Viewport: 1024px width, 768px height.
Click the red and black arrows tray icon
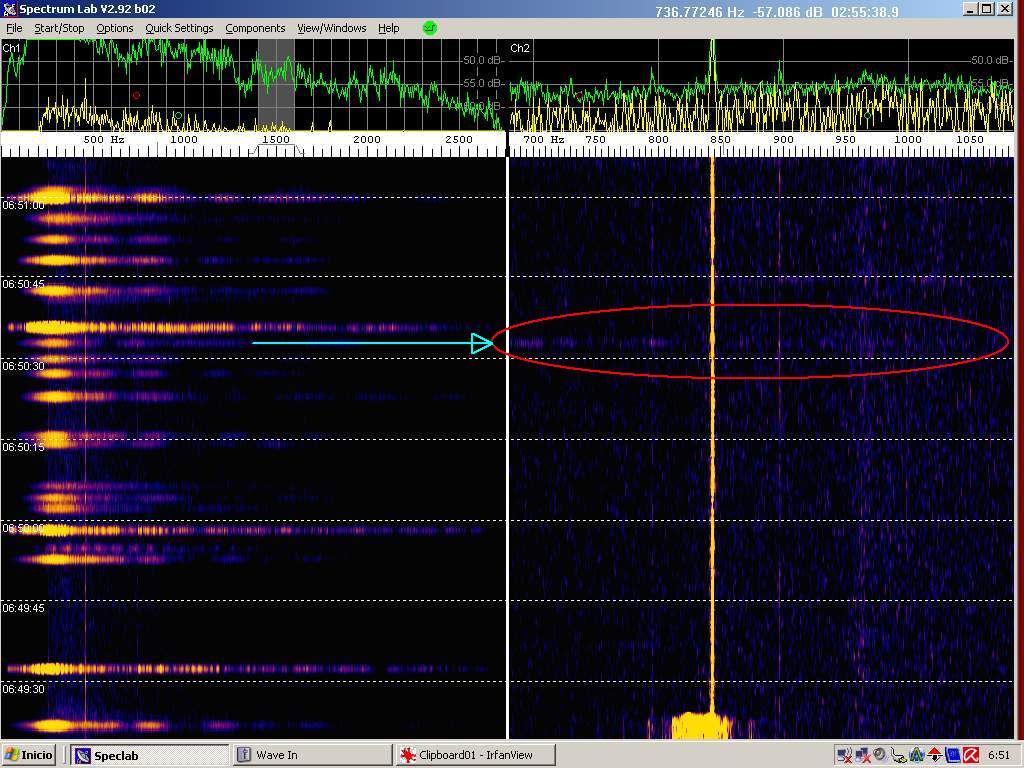[934, 755]
